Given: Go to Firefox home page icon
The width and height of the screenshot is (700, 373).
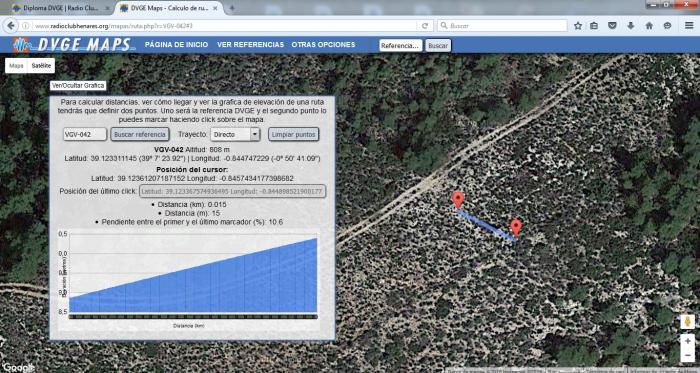Looking at the screenshot, I should (649, 26).
